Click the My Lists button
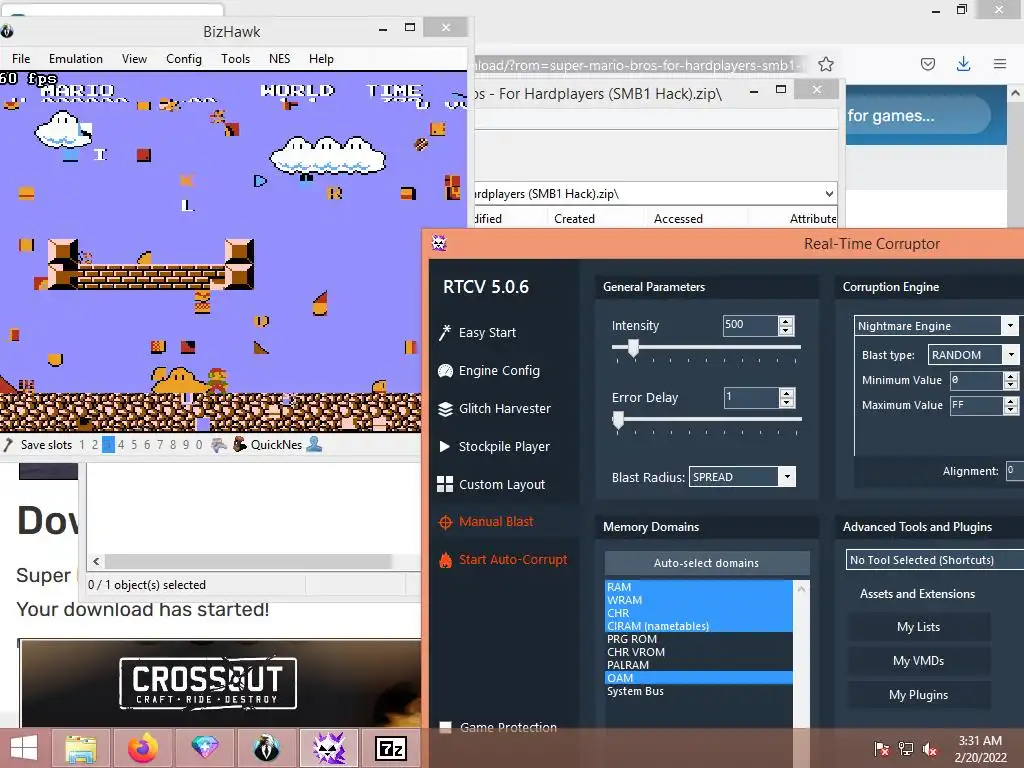The height and width of the screenshot is (768, 1024). pyautogui.click(x=918, y=627)
